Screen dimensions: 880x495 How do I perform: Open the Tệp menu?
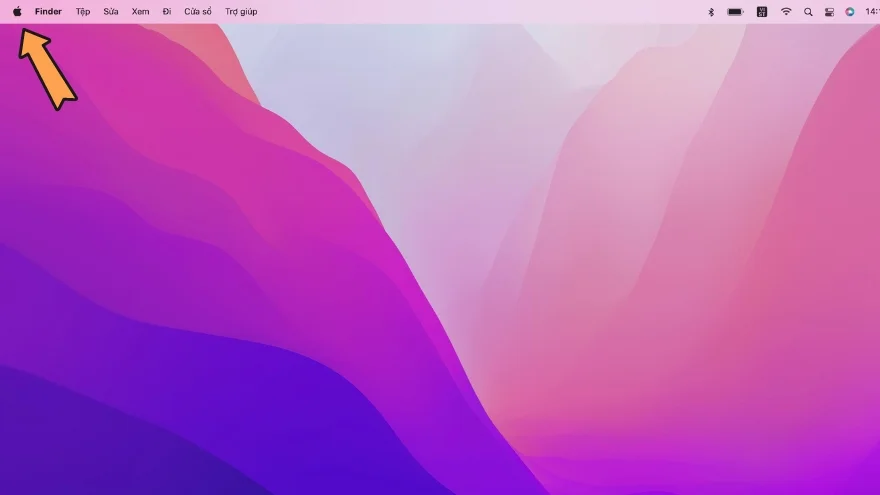point(83,12)
